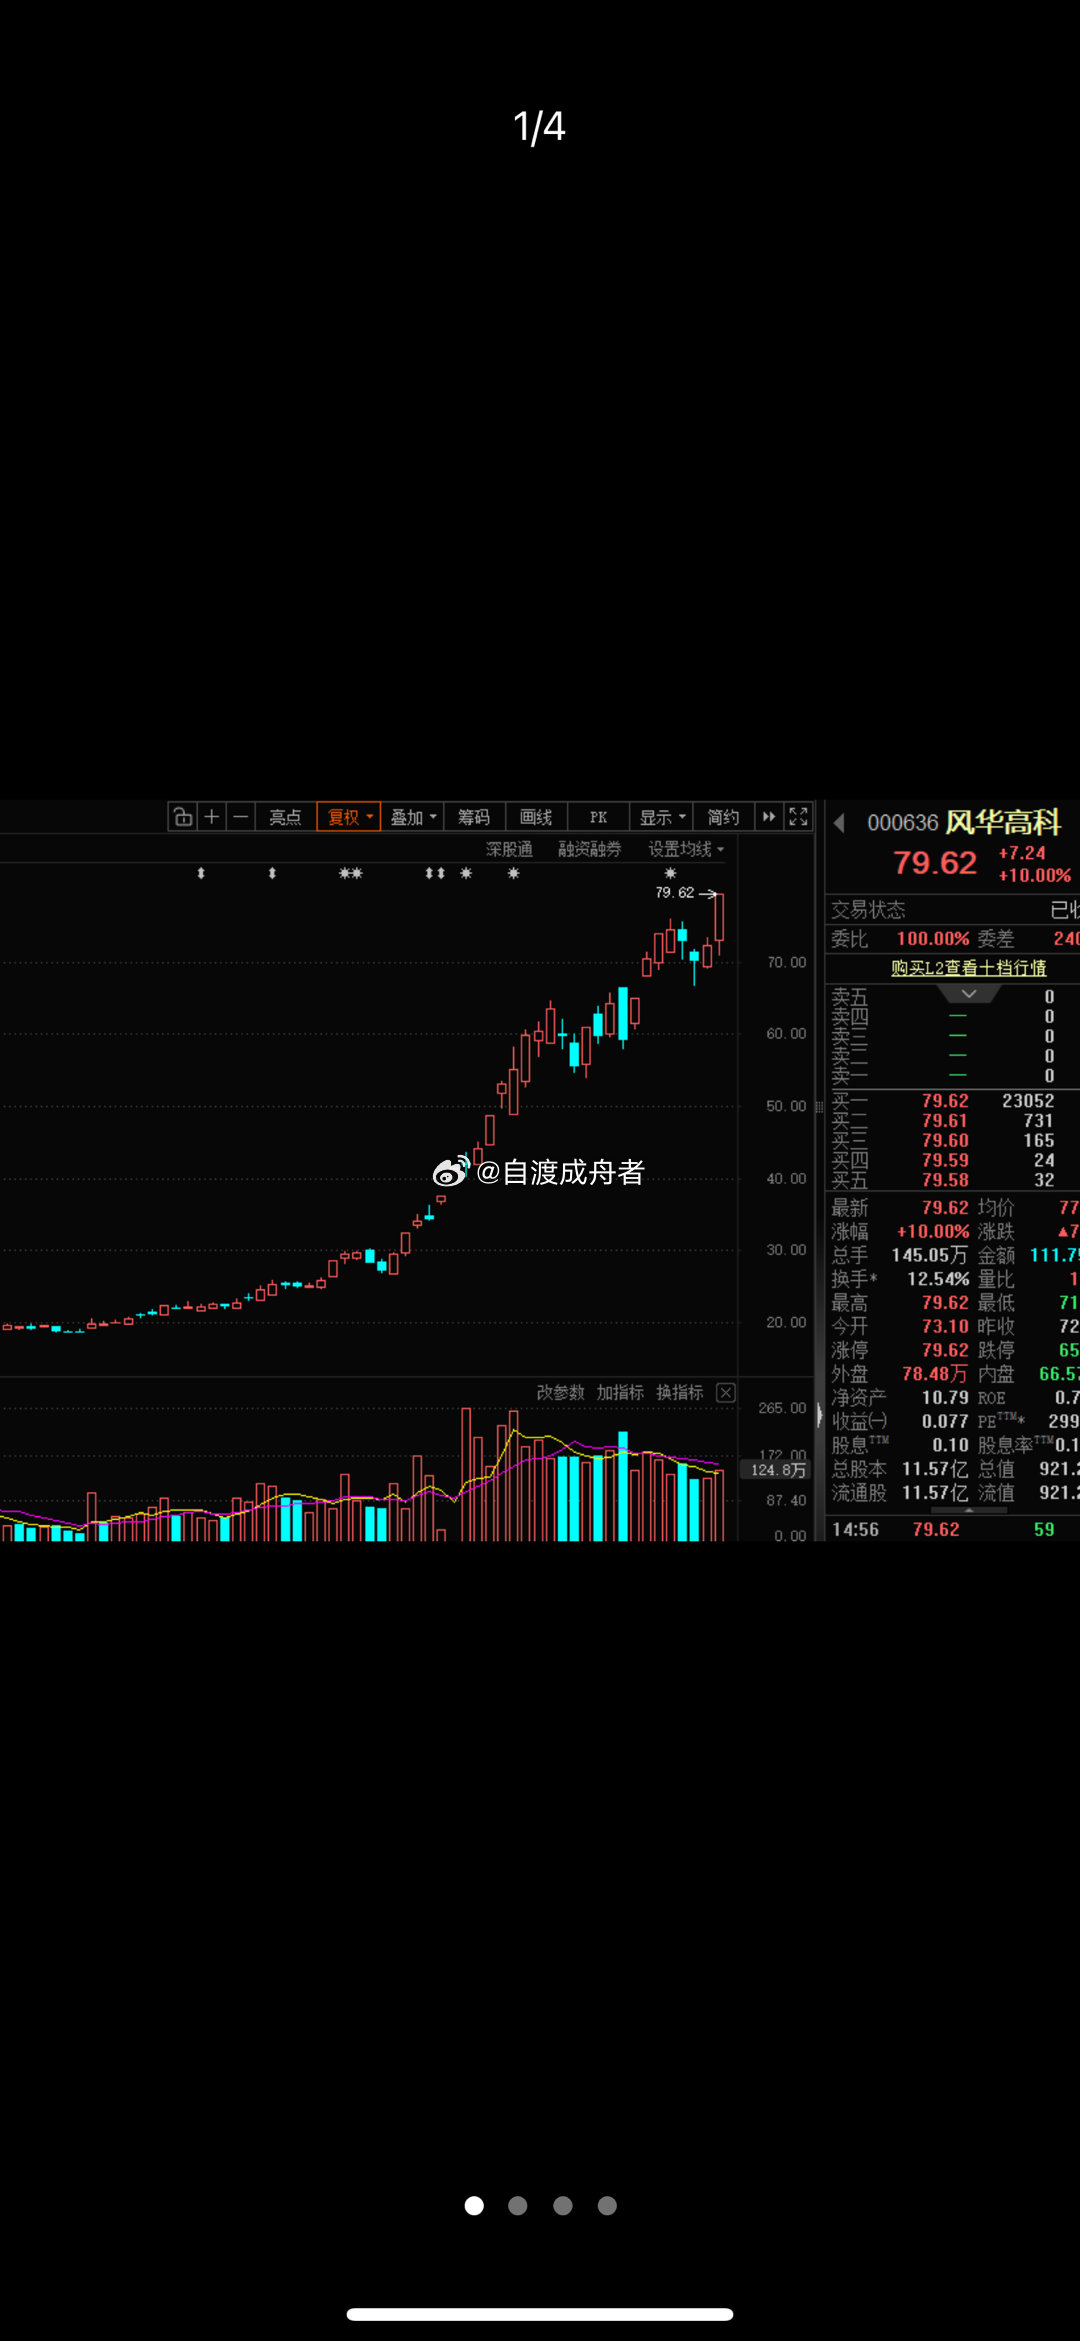Click the 委比 value 100.00%
1080x2341 pixels.
(x=933, y=938)
